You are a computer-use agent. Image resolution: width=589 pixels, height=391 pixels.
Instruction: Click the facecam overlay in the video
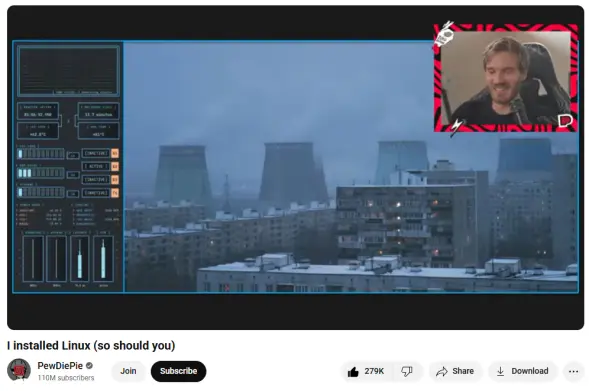[x=506, y=78]
